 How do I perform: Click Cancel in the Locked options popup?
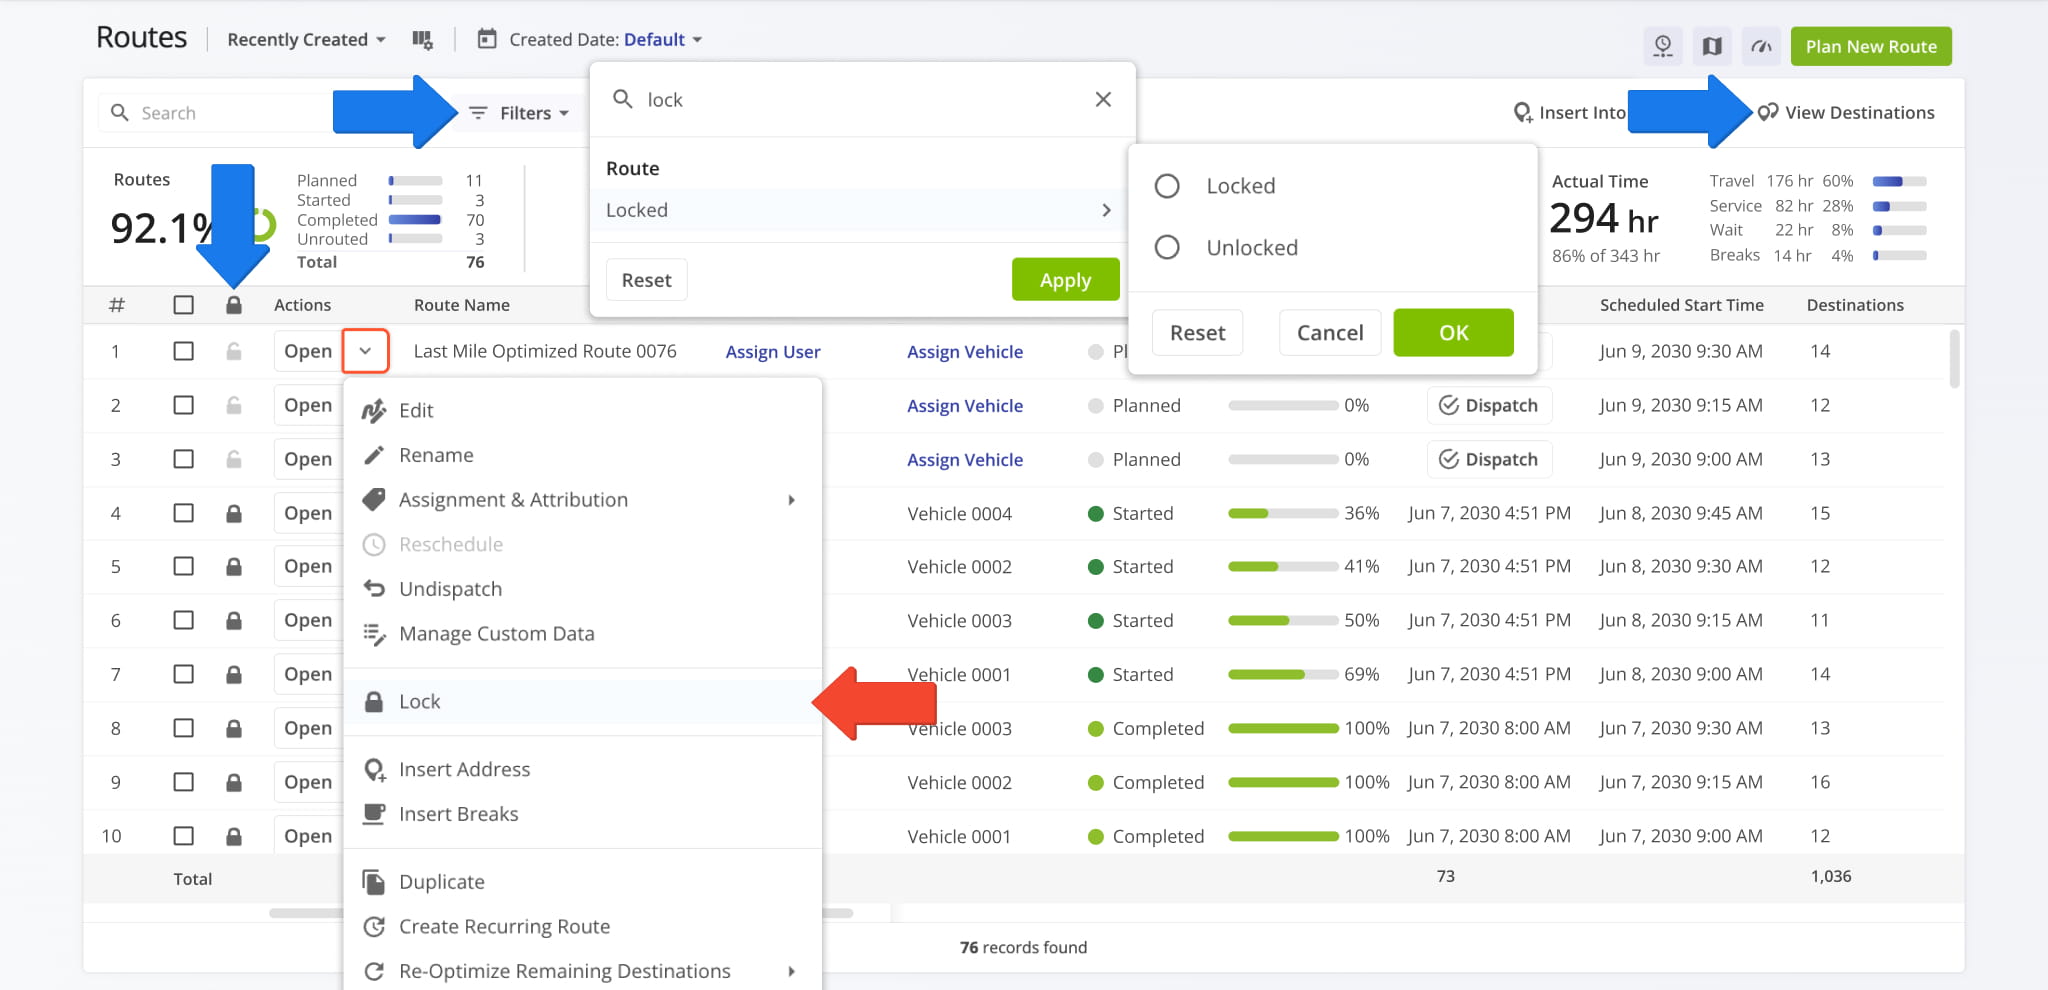tap(1330, 332)
